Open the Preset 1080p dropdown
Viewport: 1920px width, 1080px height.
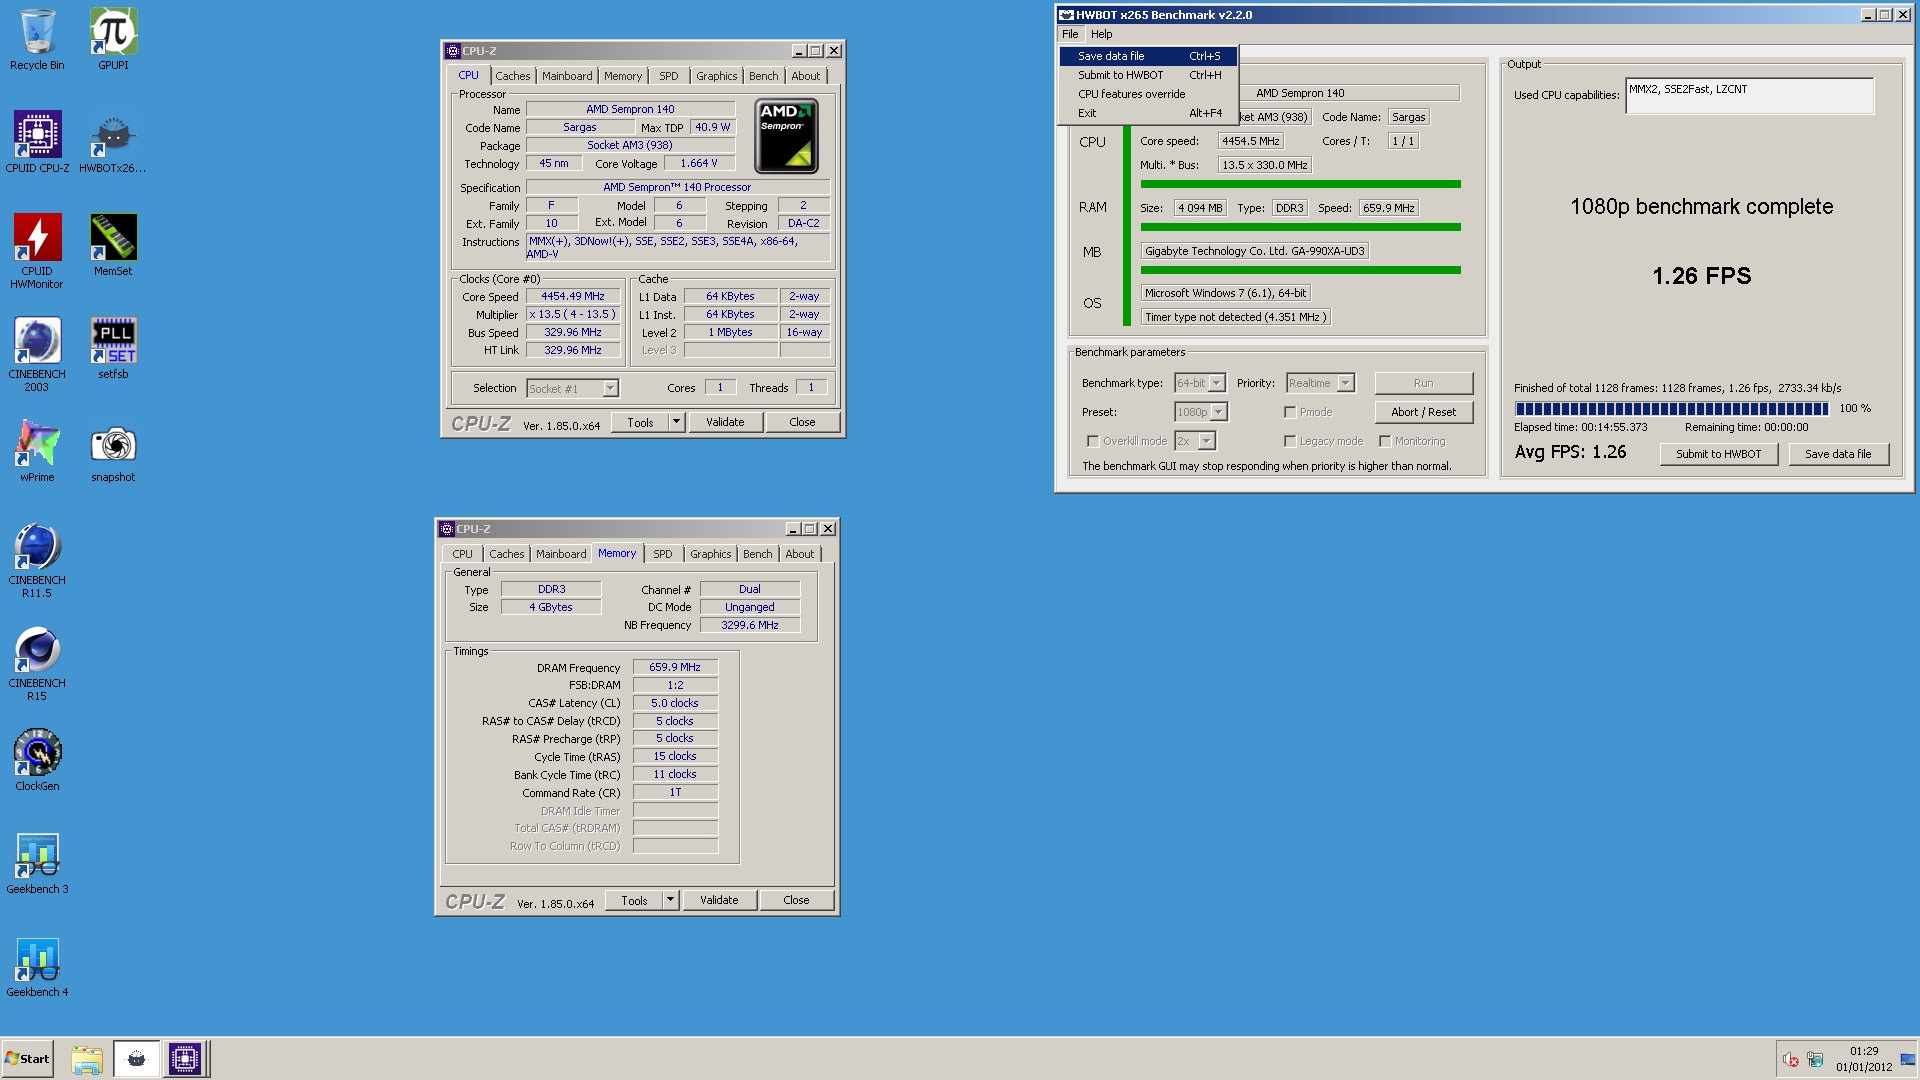tap(1200, 412)
